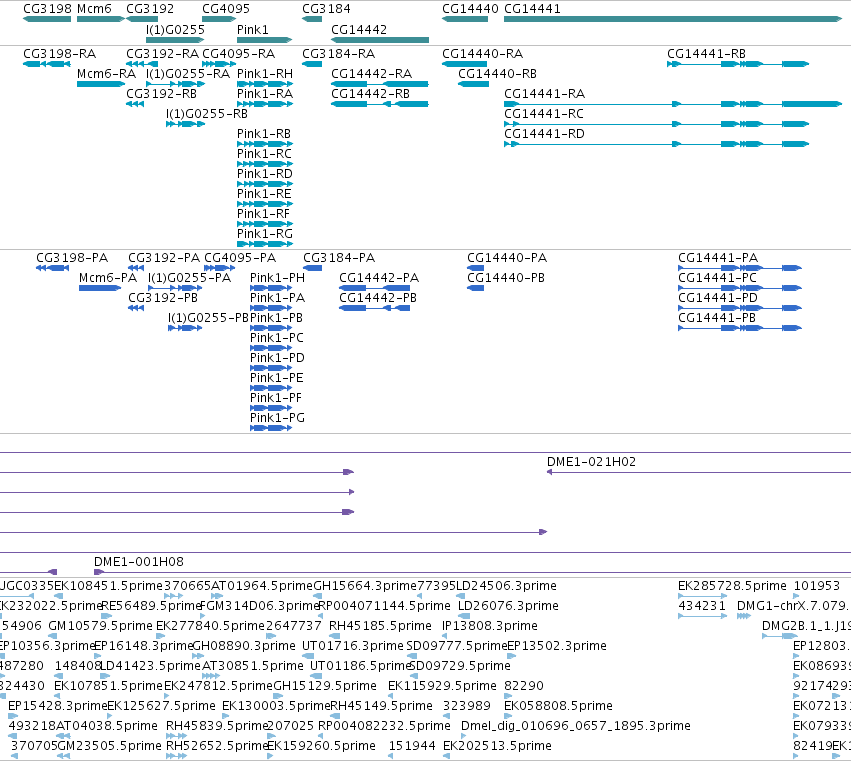Select the EK202513.5prime EST label

[x=497, y=746]
